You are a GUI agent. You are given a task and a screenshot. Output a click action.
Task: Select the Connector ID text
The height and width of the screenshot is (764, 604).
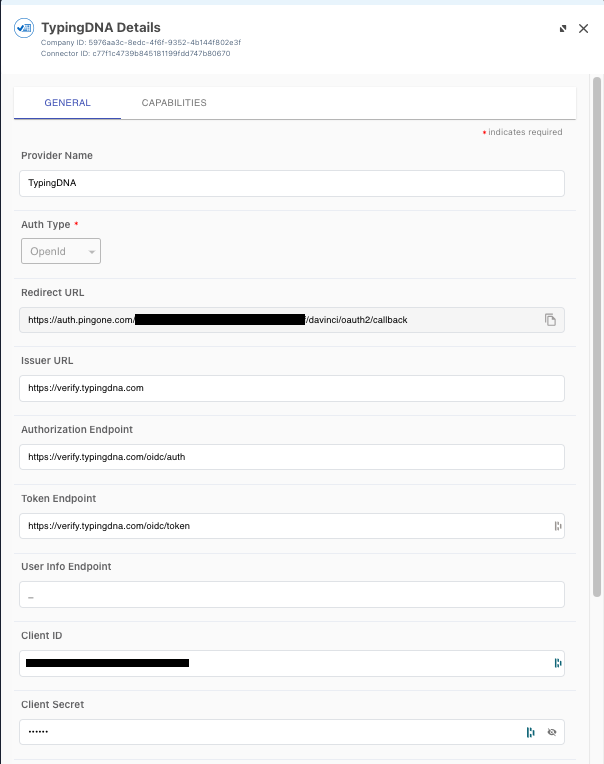point(135,54)
